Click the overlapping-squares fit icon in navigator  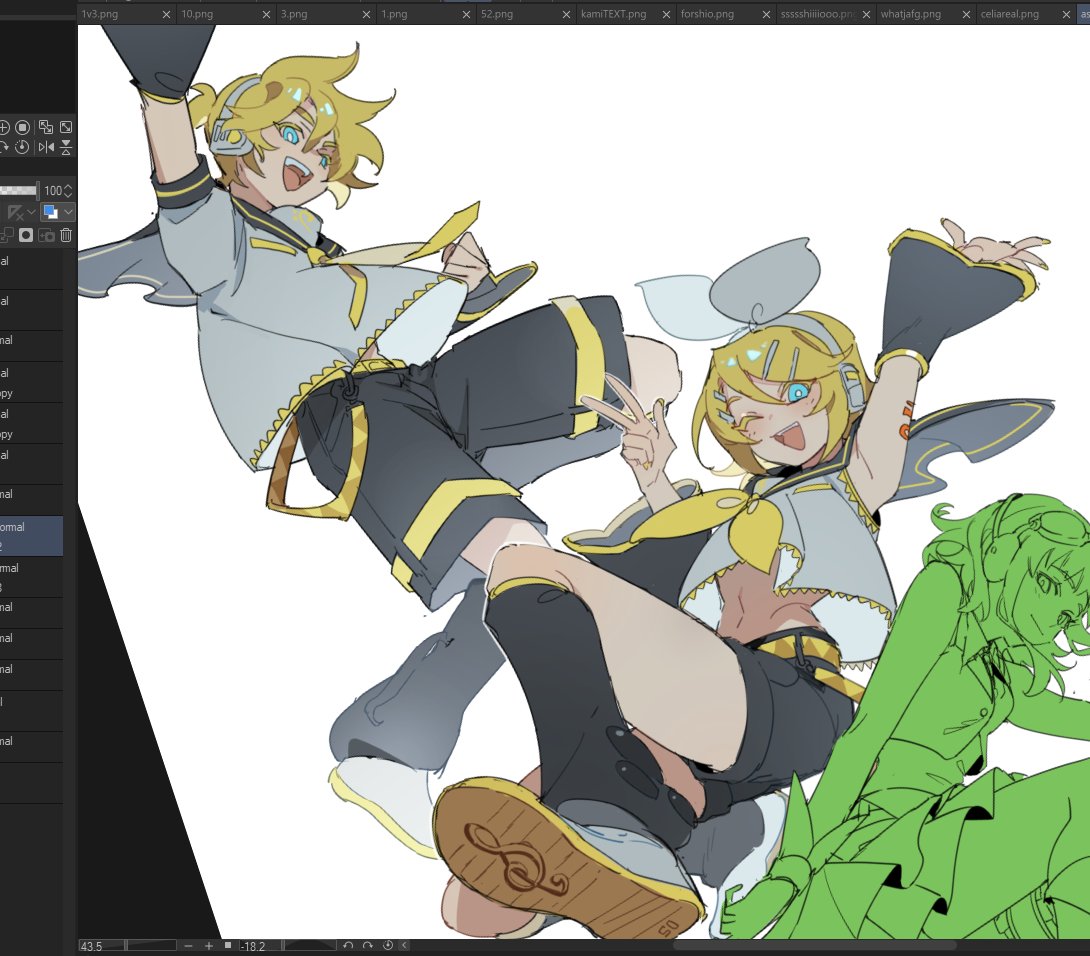coord(46,127)
